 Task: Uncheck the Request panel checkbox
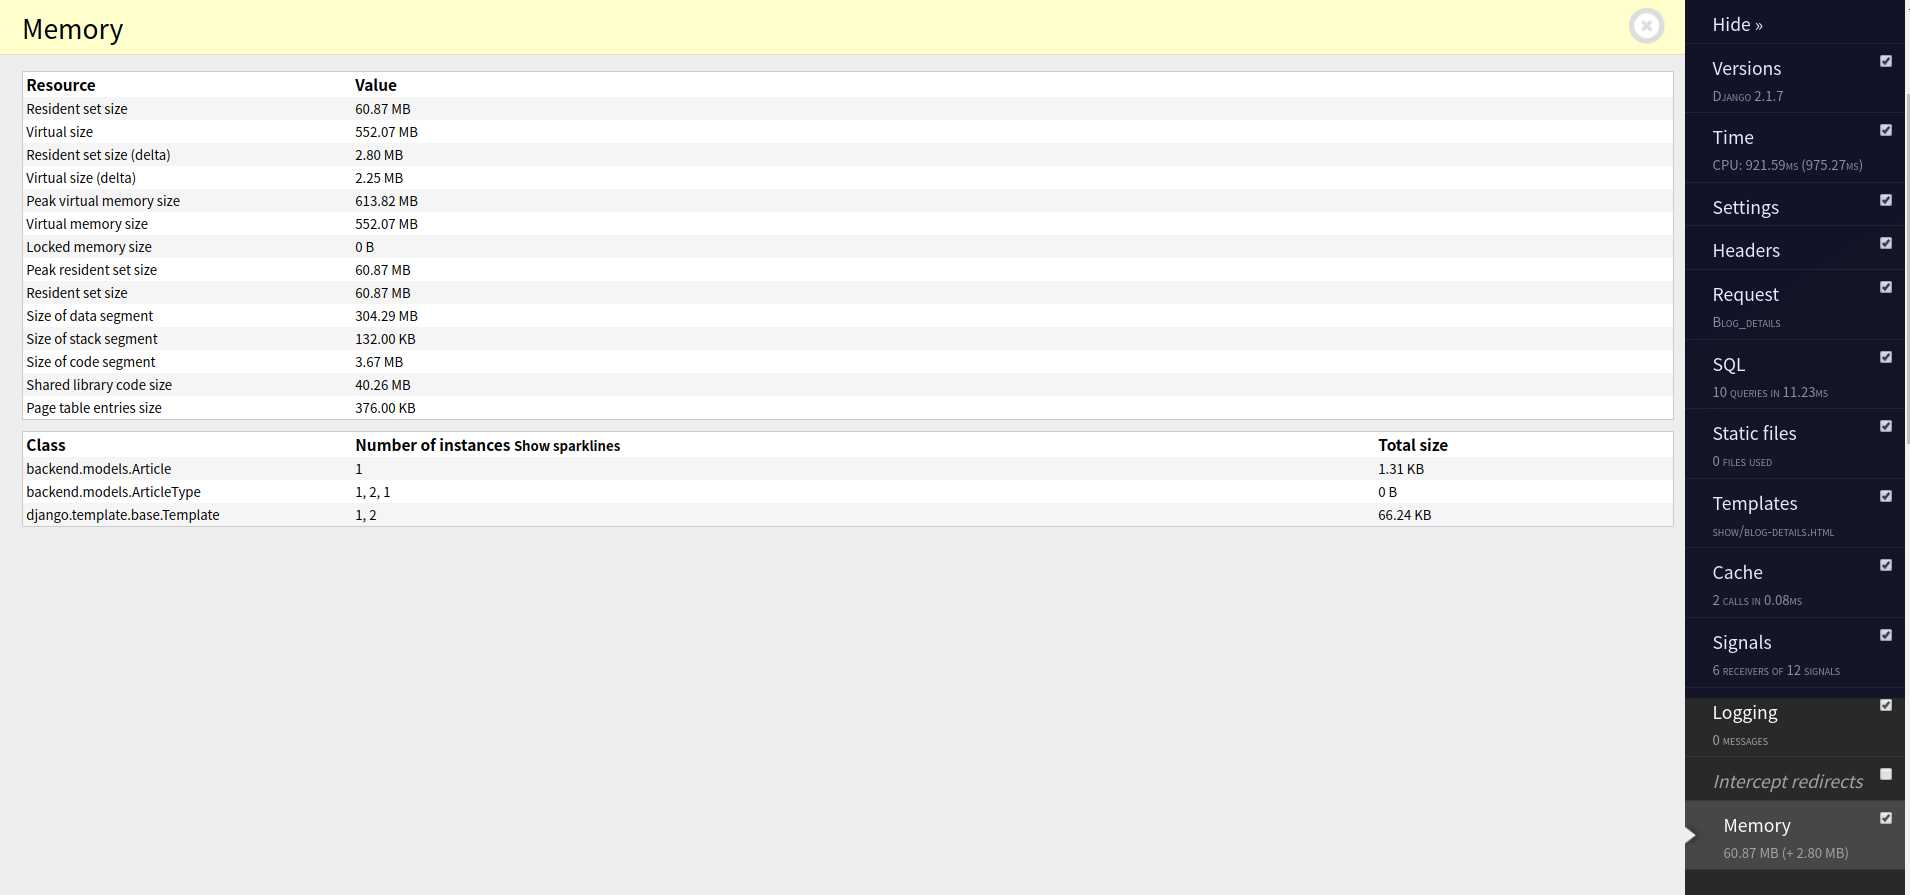(1886, 287)
